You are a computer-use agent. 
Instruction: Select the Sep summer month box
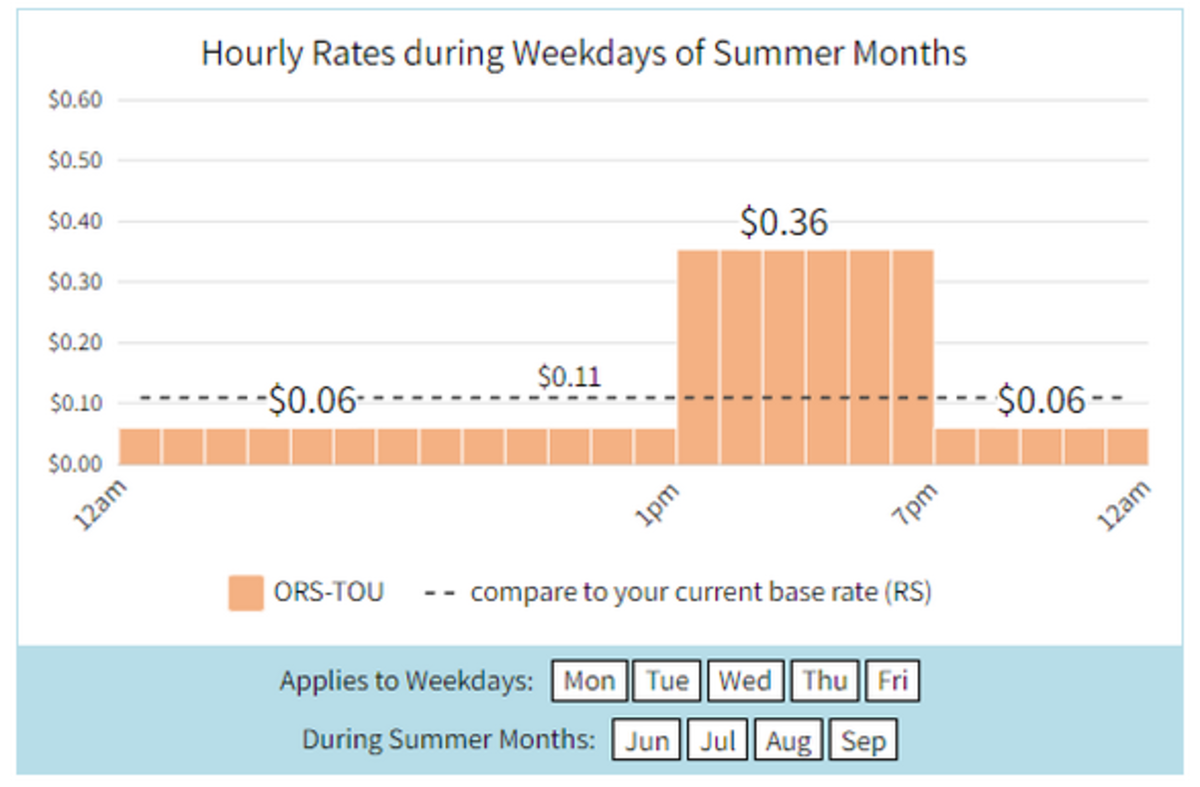click(863, 741)
